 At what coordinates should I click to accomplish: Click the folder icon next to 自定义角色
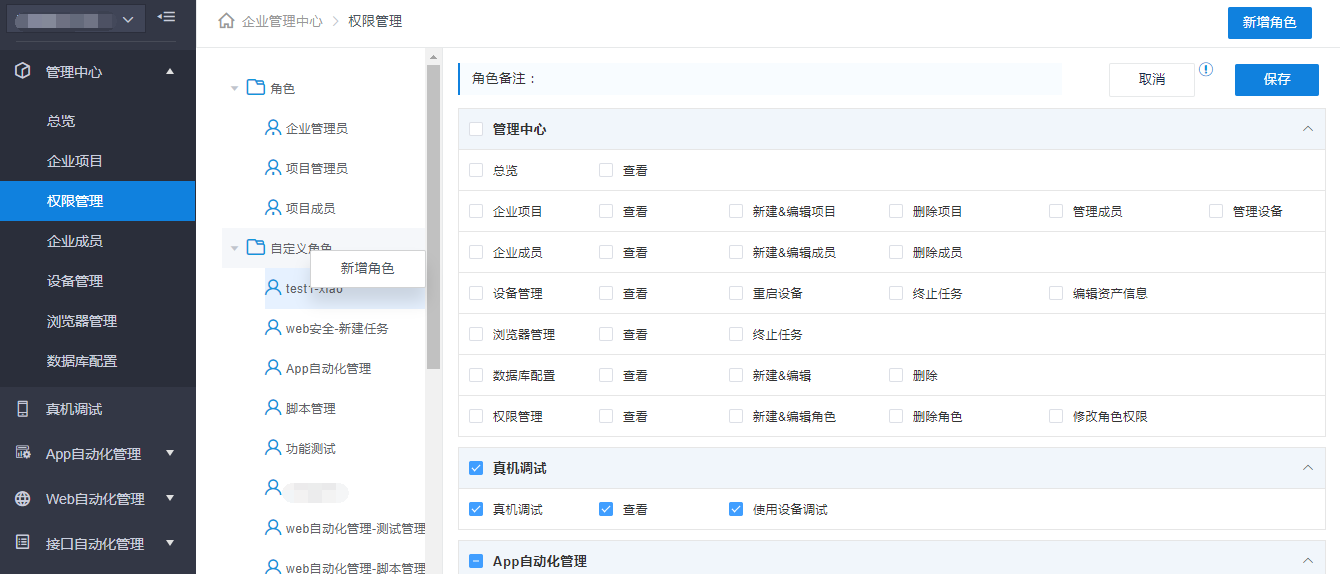tap(255, 247)
